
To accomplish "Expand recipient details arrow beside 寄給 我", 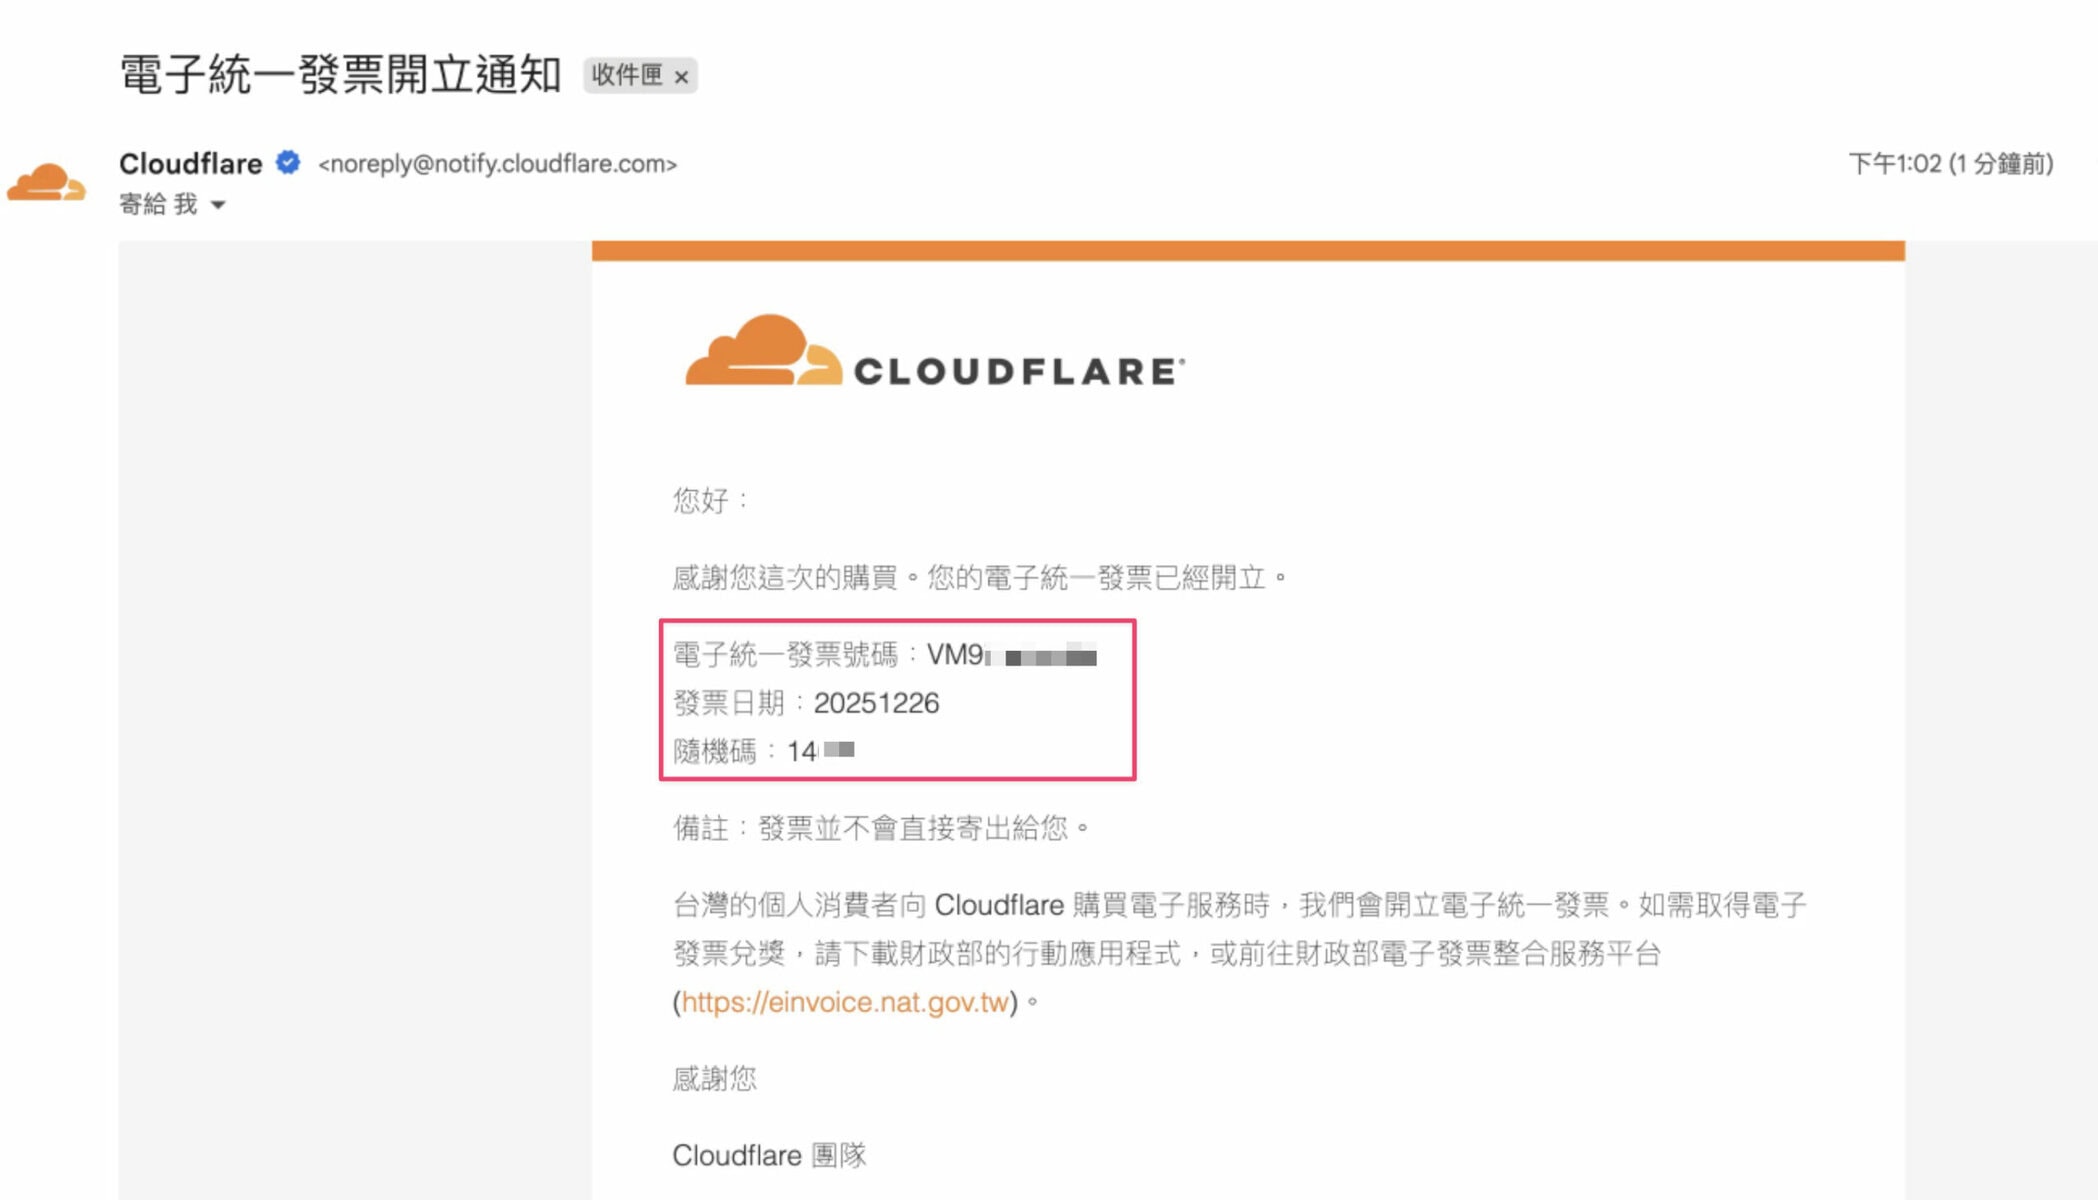I will point(218,205).
